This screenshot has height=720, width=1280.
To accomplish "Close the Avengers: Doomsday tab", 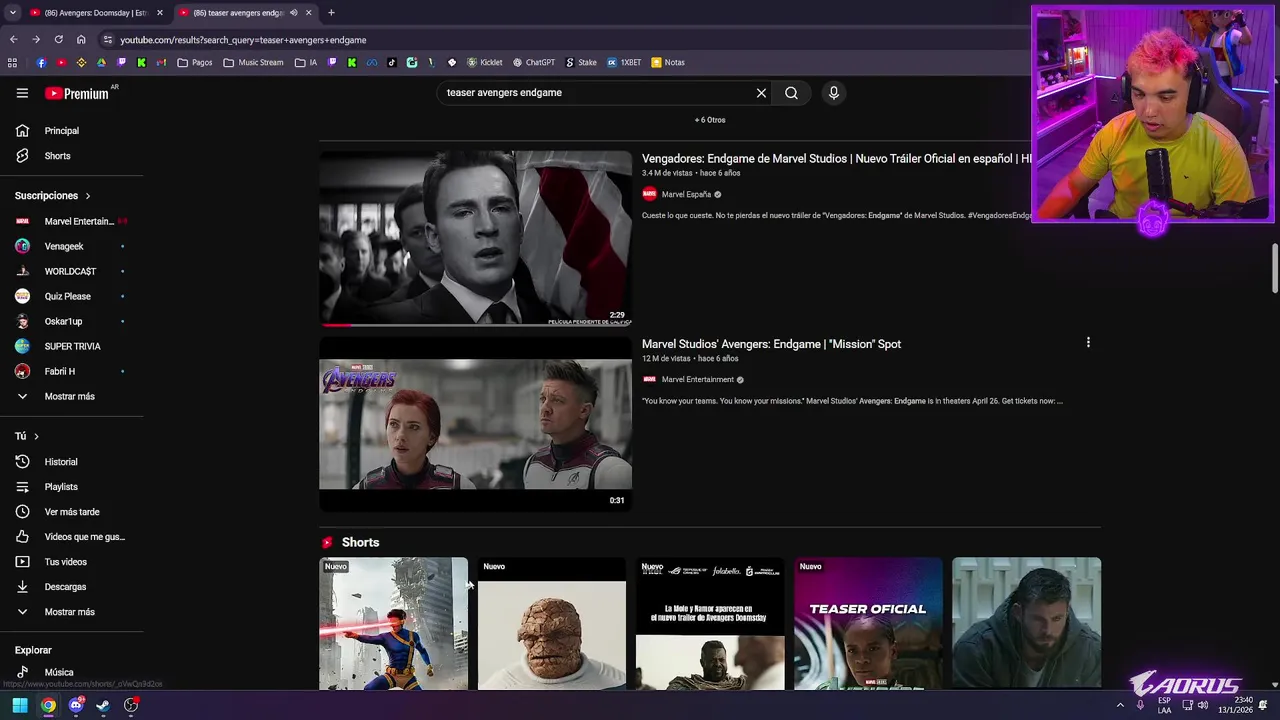I will pyautogui.click(x=159, y=13).
